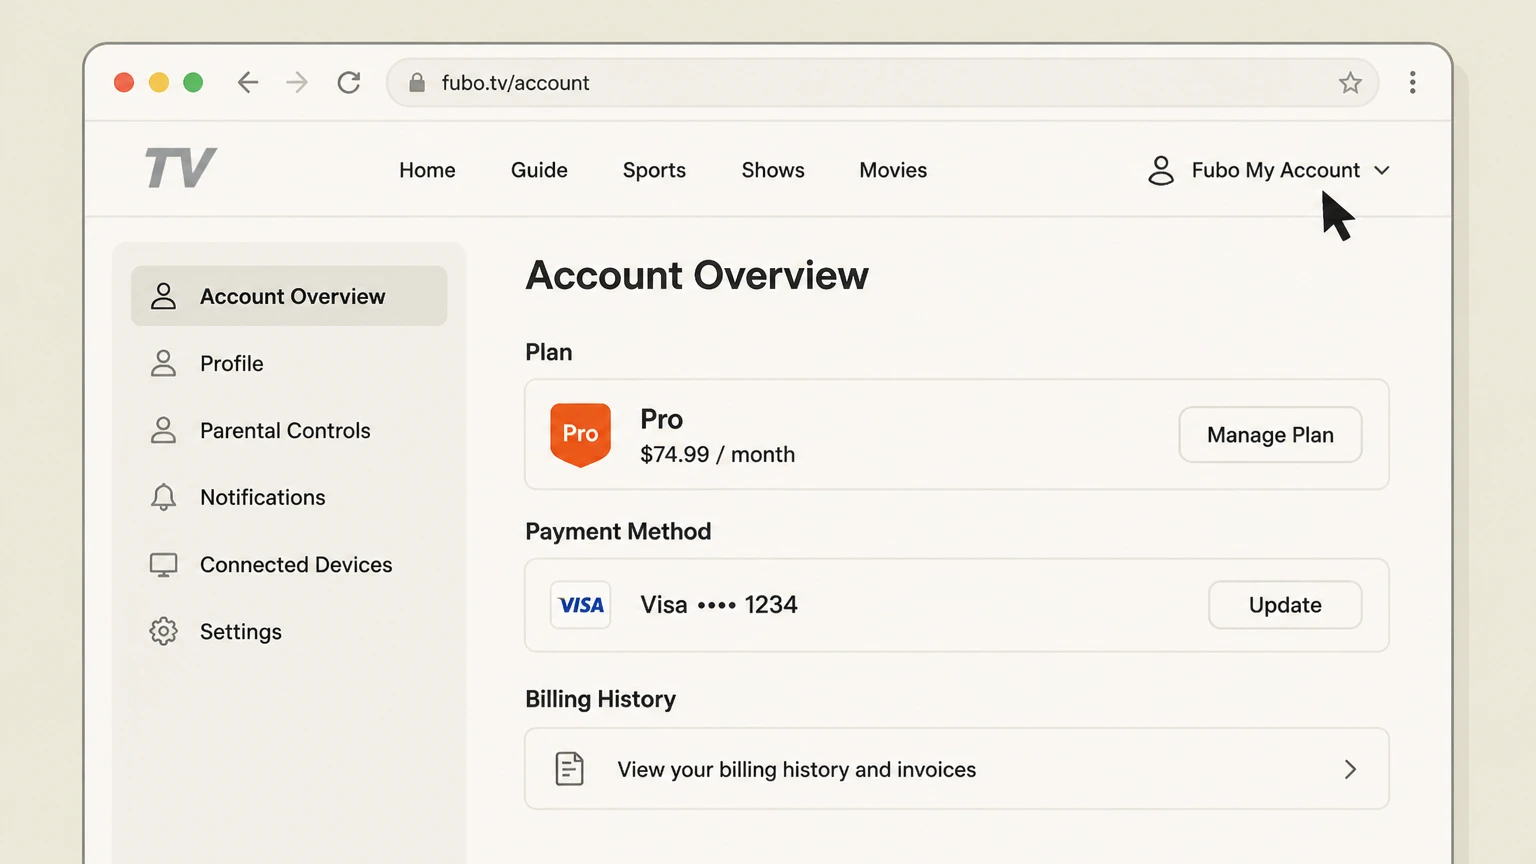Click the Profile person icon in sidebar
1536x864 pixels.
163,363
